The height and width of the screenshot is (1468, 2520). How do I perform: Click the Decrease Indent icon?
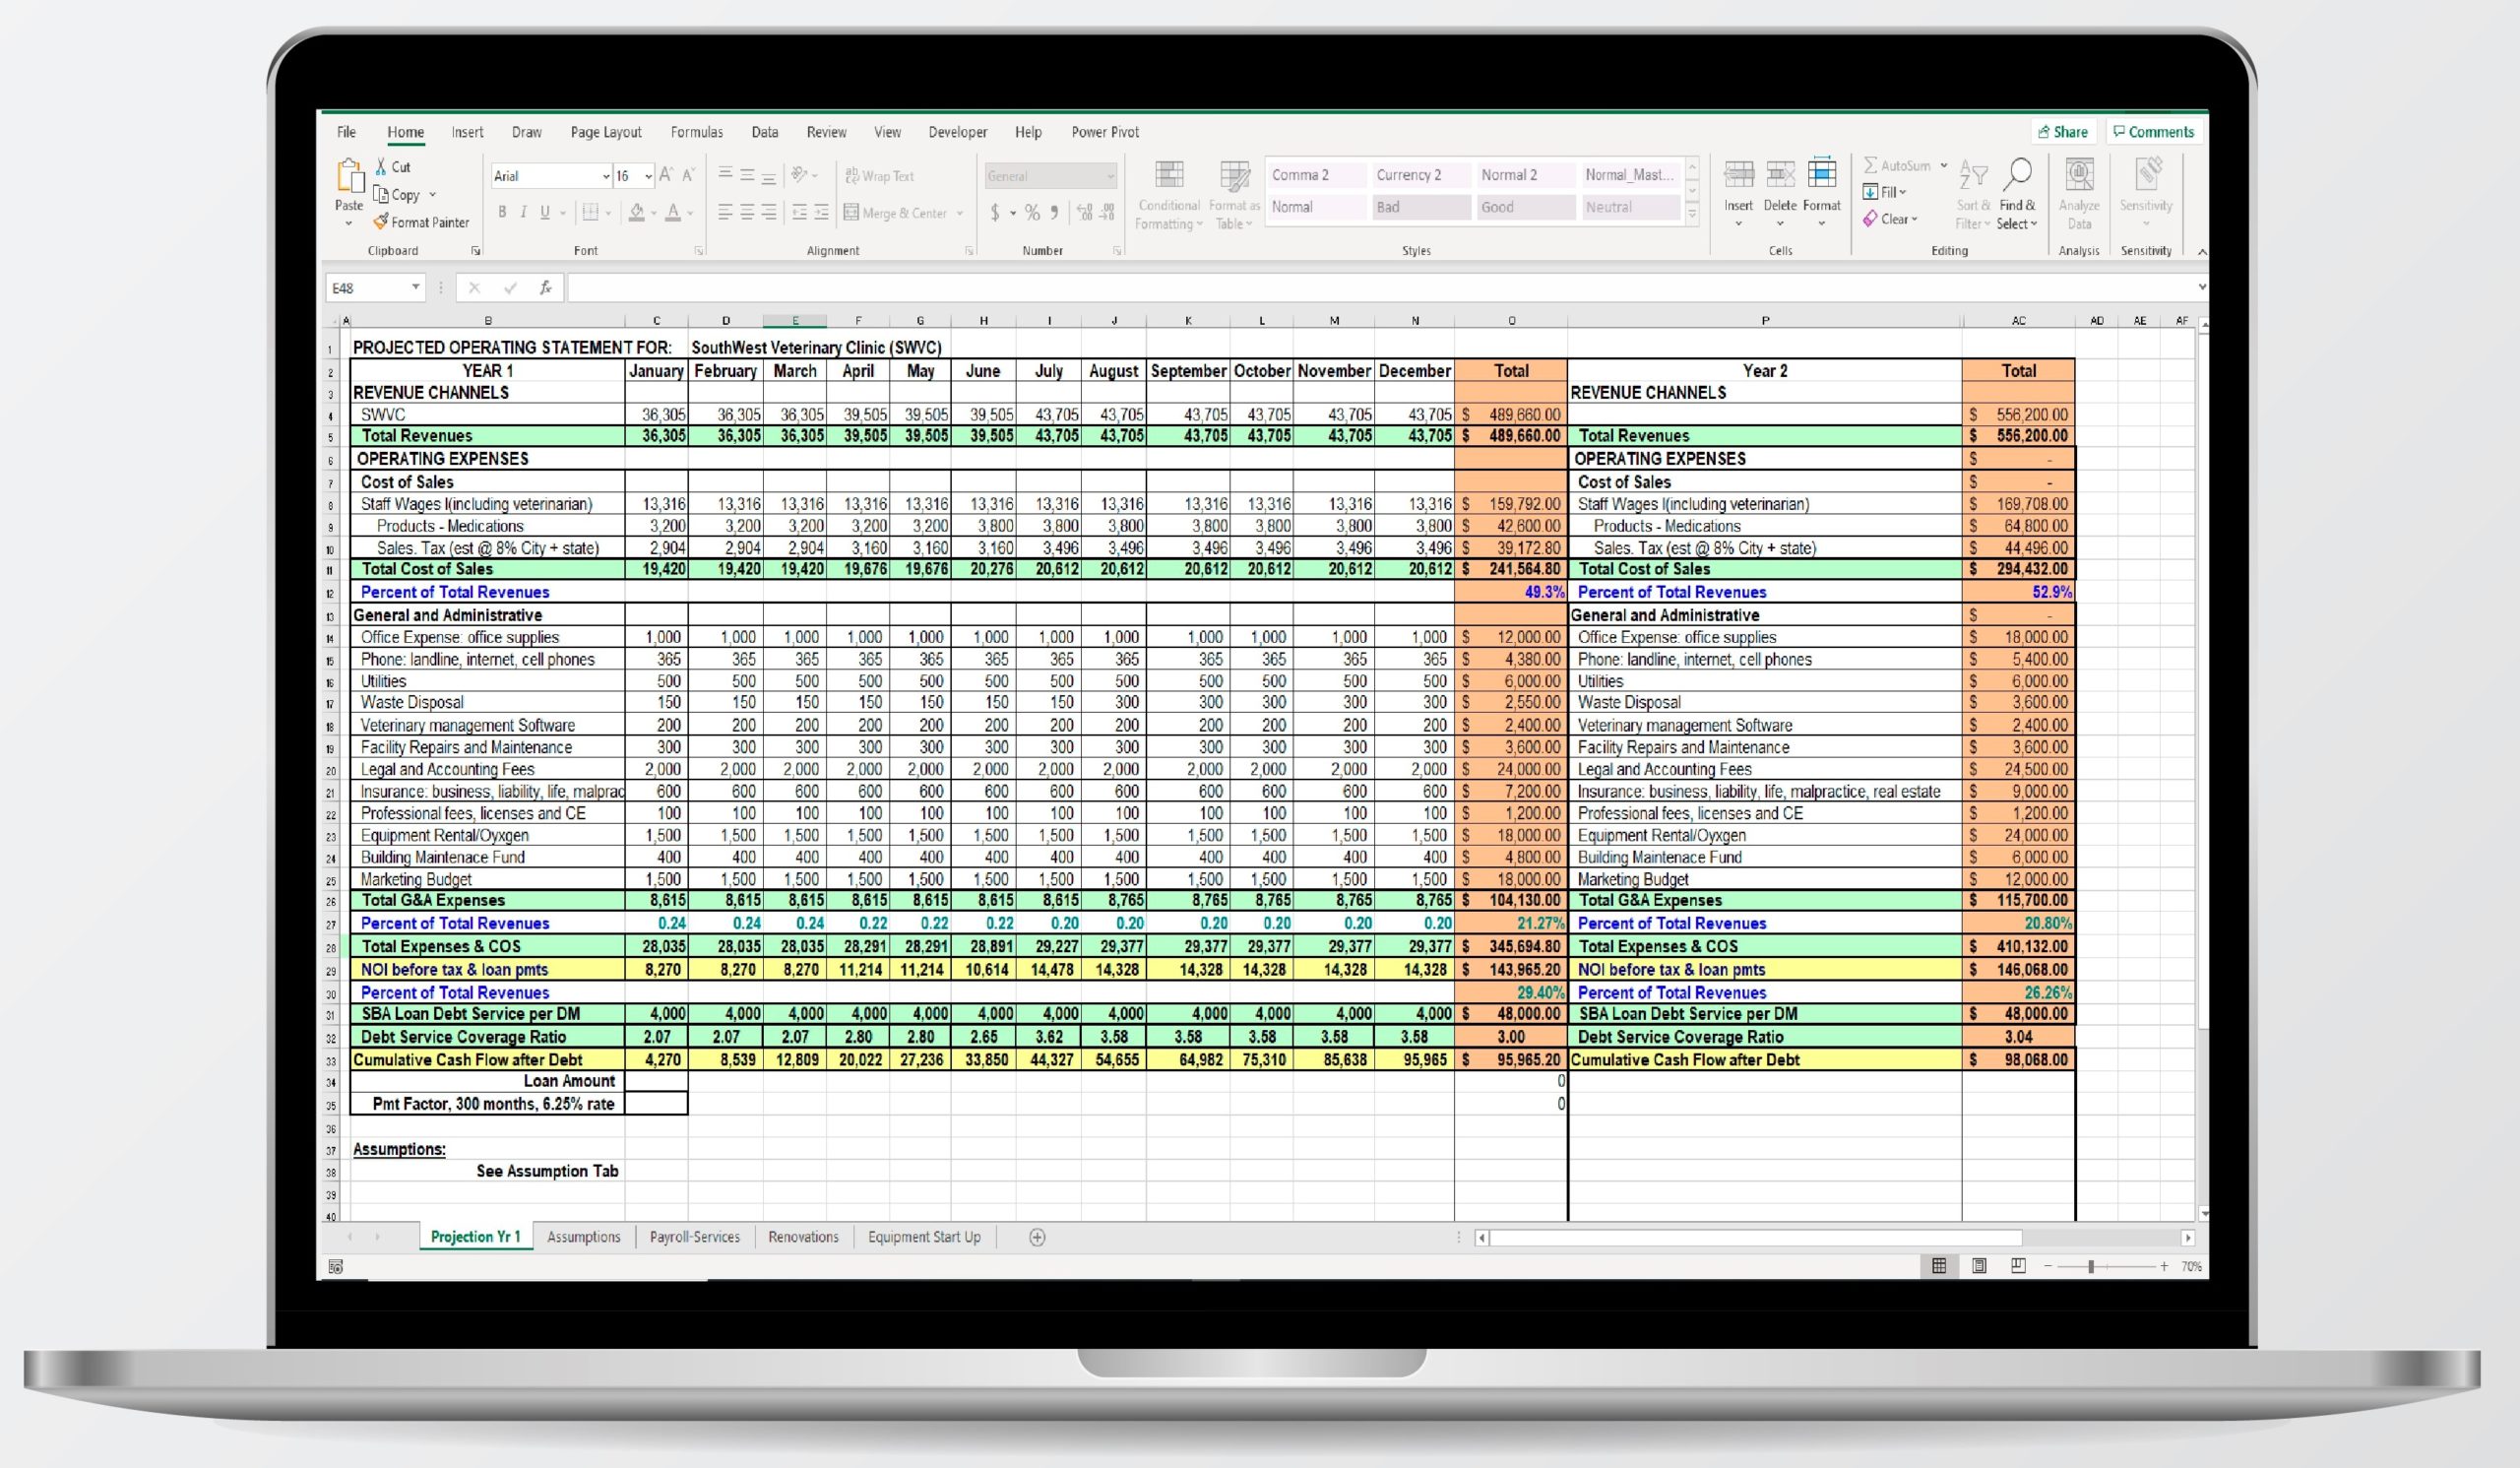[799, 212]
